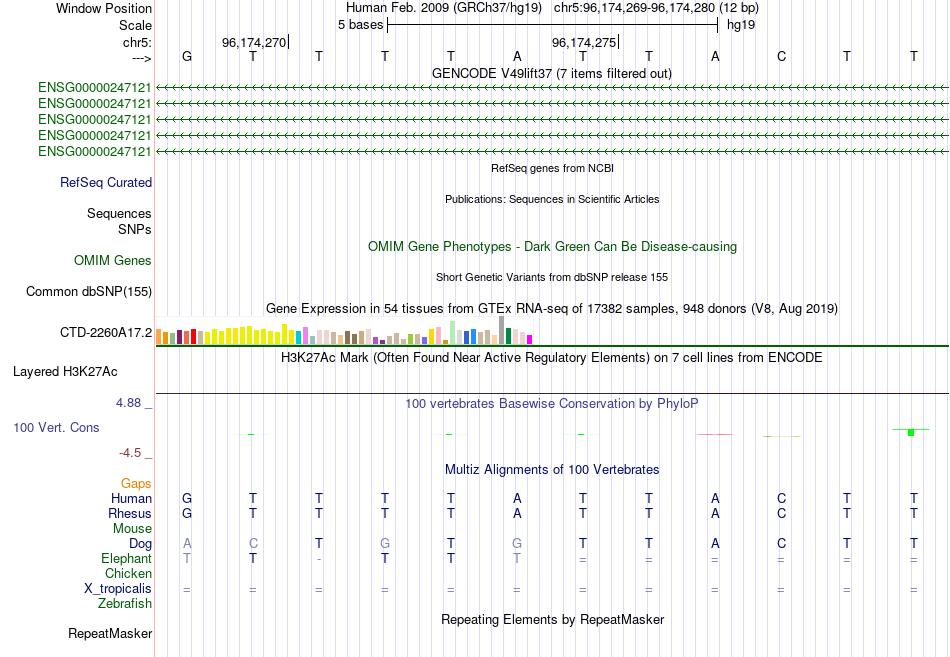Image resolution: width=950 pixels, height=657 pixels.
Task: Click the Sequences track label
Action: pyautogui.click(x=119, y=213)
